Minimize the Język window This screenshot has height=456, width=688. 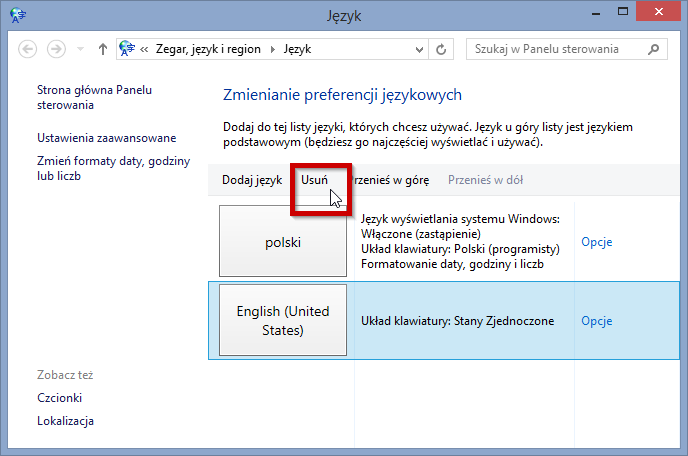click(595, 13)
